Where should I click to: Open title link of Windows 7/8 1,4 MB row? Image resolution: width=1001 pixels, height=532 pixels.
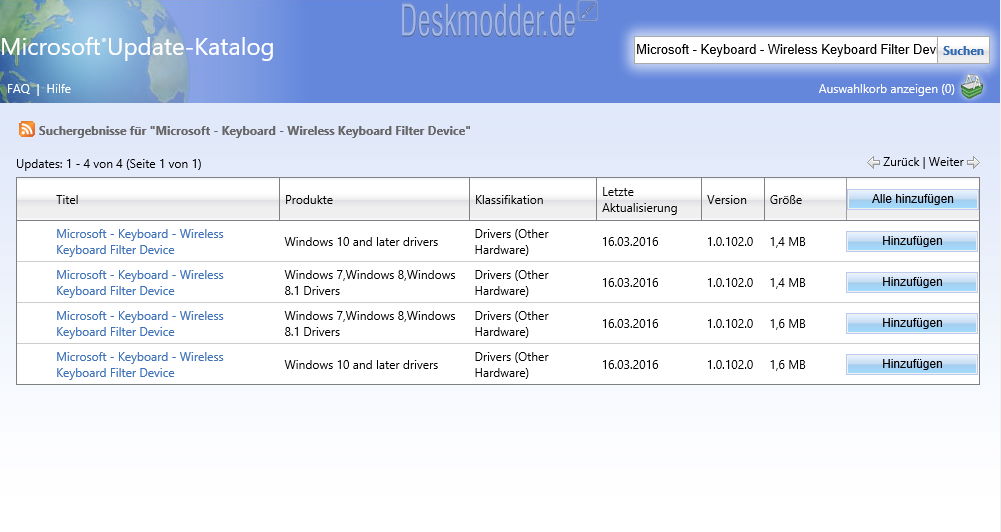point(140,283)
